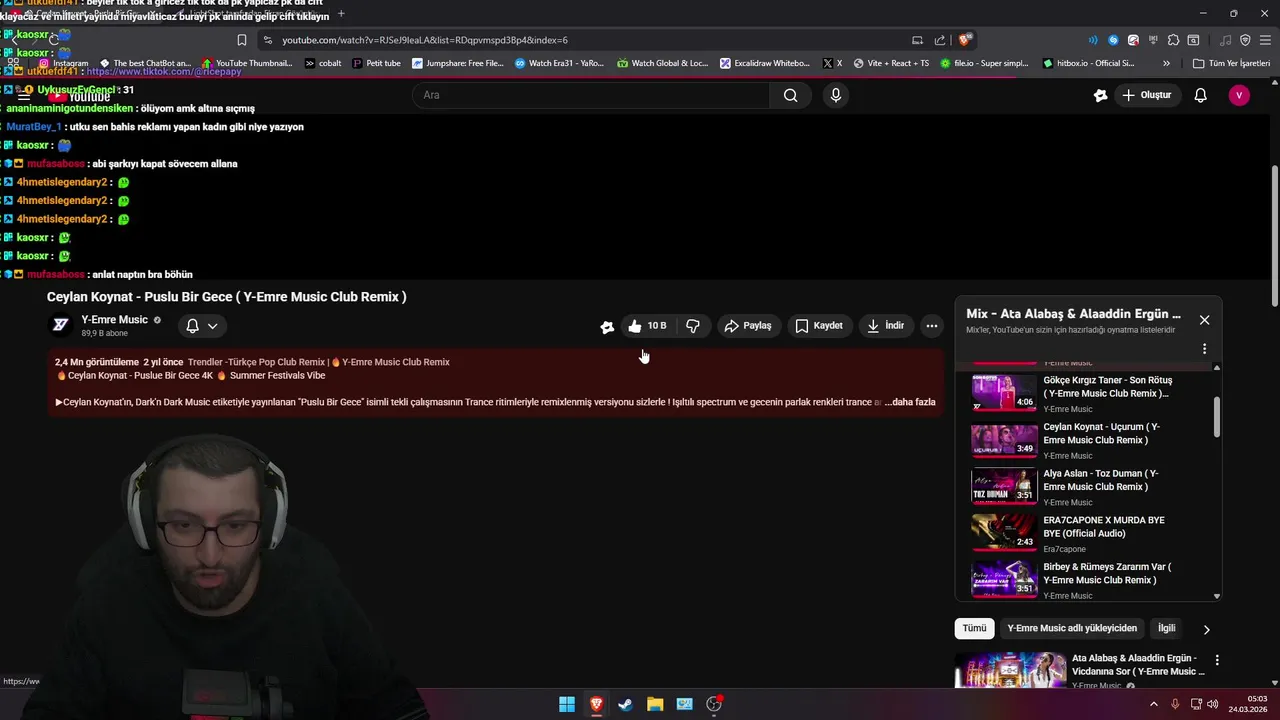Open the account avatar menu
1280x720 pixels.
coord(1239,95)
